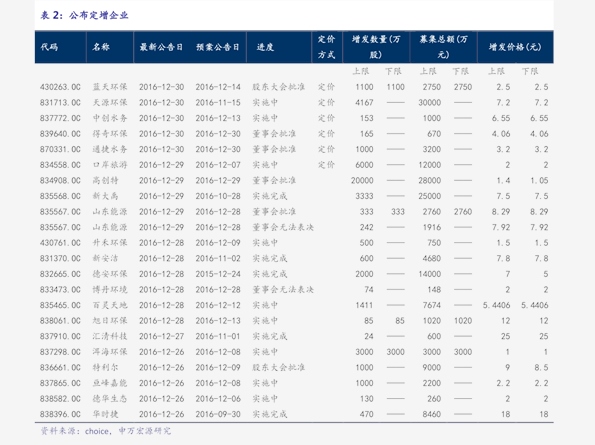
Task: Select the 旭日环保 company name
Action: tap(110, 321)
